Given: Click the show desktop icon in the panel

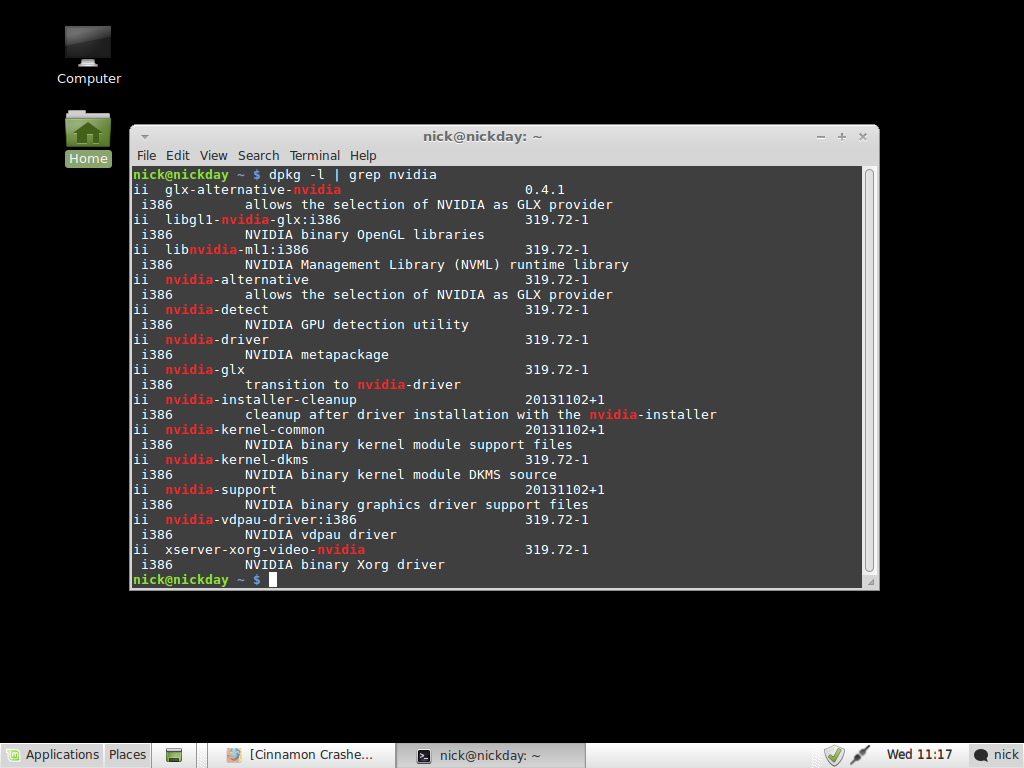Looking at the screenshot, I should pyautogui.click(x=174, y=756).
